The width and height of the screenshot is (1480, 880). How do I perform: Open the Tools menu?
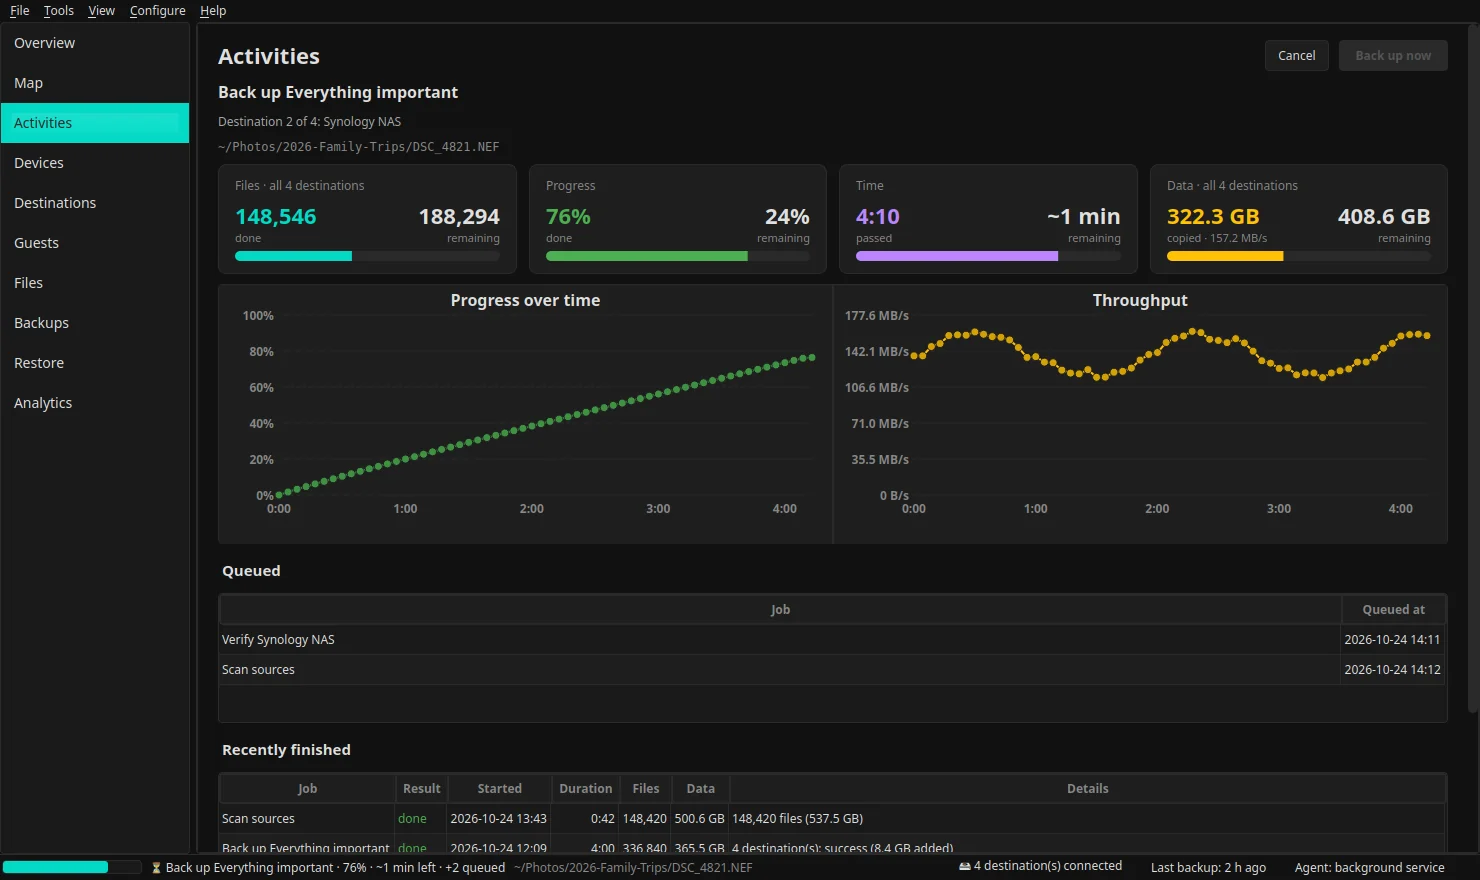(59, 10)
